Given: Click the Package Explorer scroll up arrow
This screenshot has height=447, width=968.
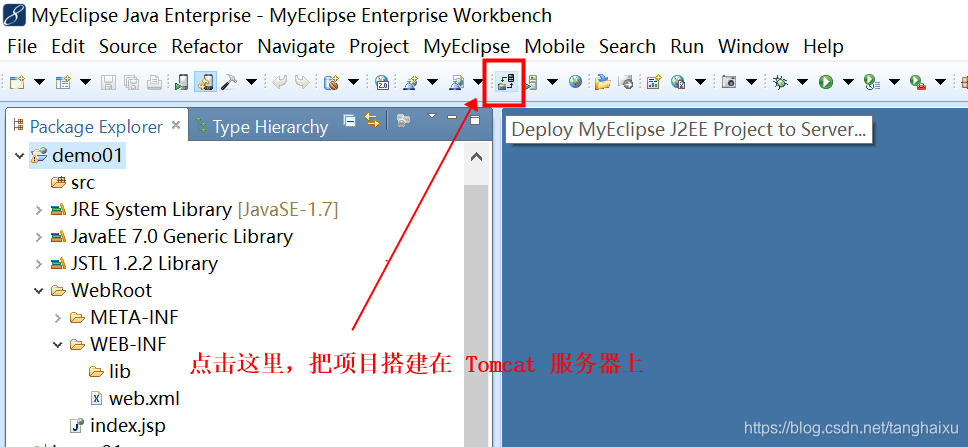Looking at the screenshot, I should [x=476, y=157].
